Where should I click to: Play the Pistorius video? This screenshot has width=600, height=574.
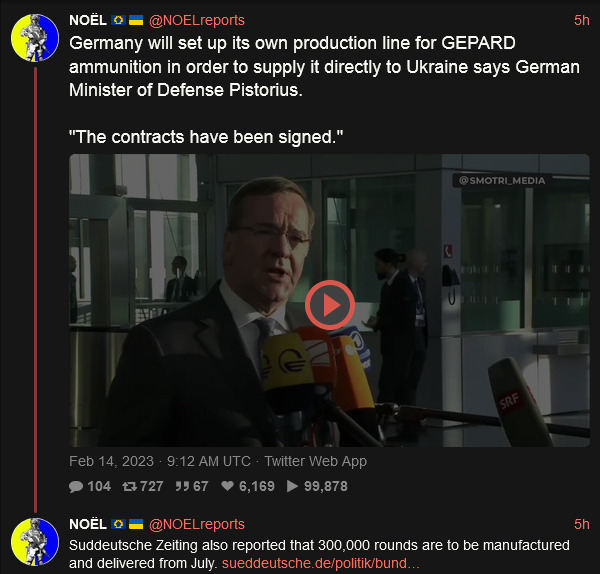coord(329,305)
